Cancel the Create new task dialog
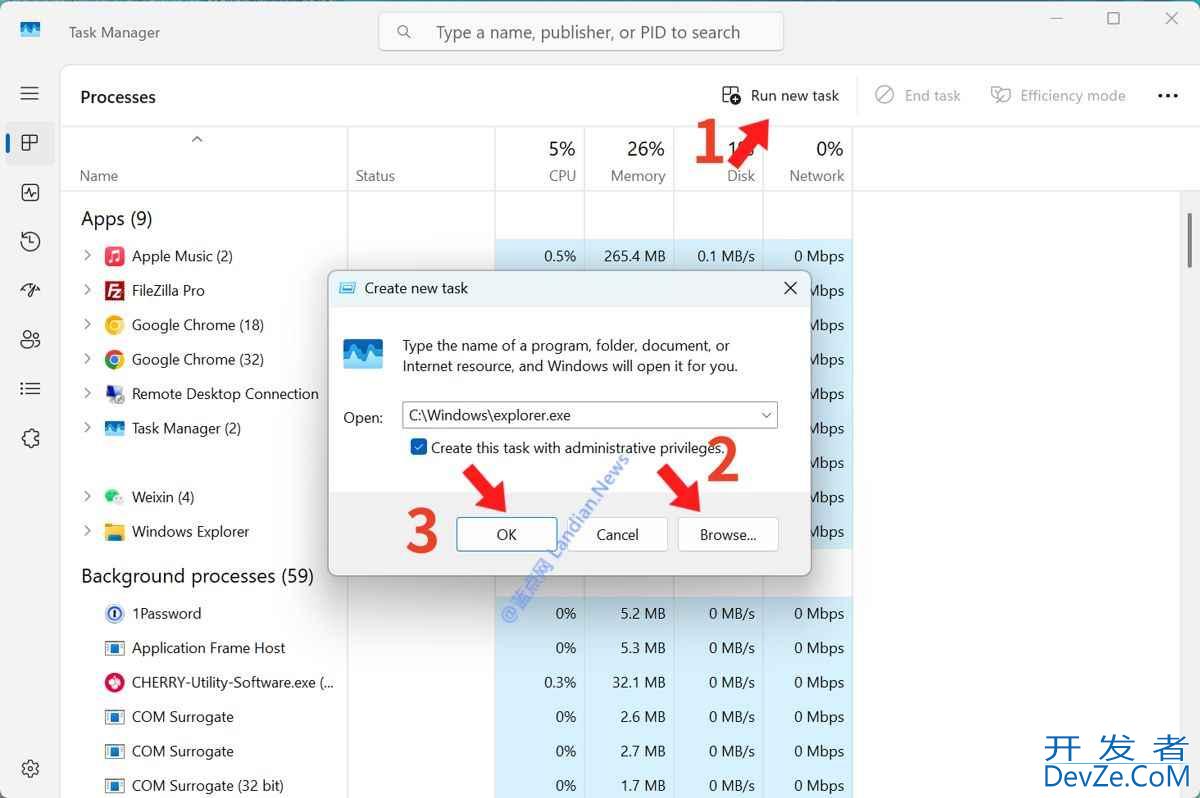The width and height of the screenshot is (1200, 798). coord(617,534)
